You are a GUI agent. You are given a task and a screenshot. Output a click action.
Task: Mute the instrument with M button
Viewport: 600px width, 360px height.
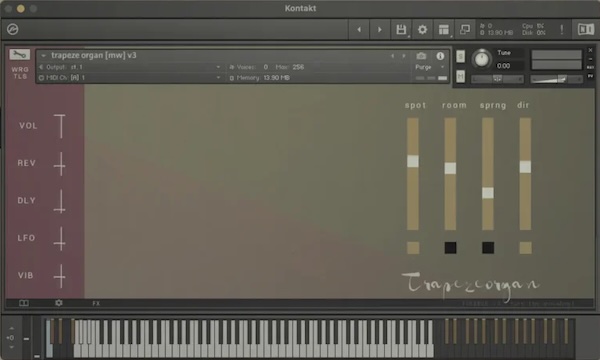pos(461,77)
